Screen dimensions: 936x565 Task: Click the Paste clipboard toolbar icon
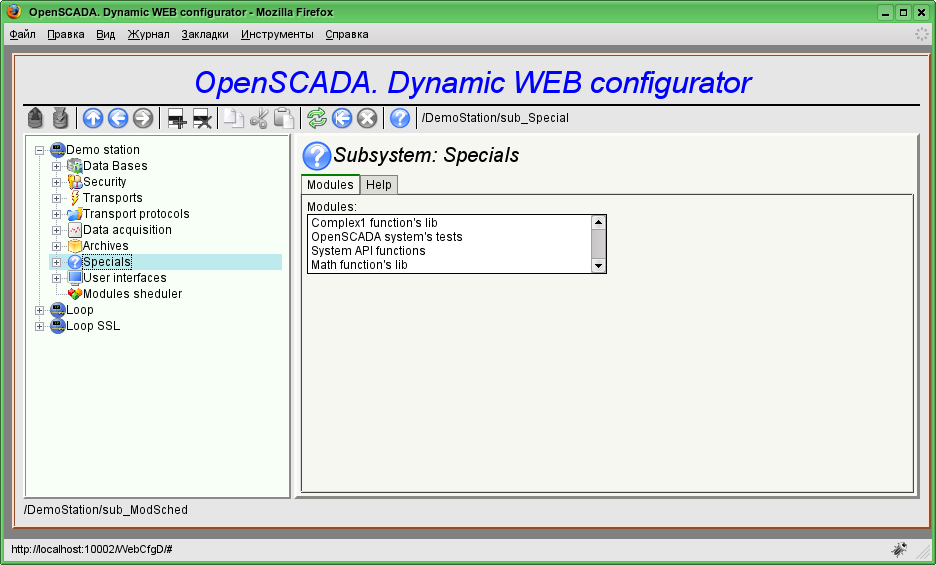[284, 118]
